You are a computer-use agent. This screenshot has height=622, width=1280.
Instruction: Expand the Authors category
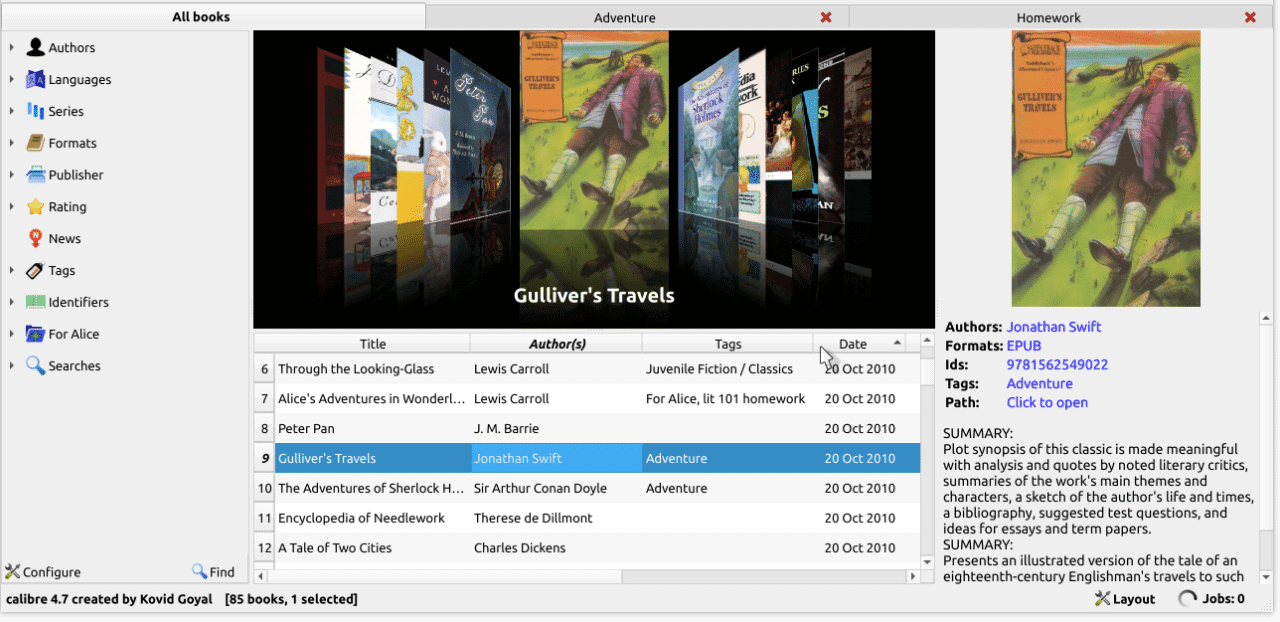point(12,47)
